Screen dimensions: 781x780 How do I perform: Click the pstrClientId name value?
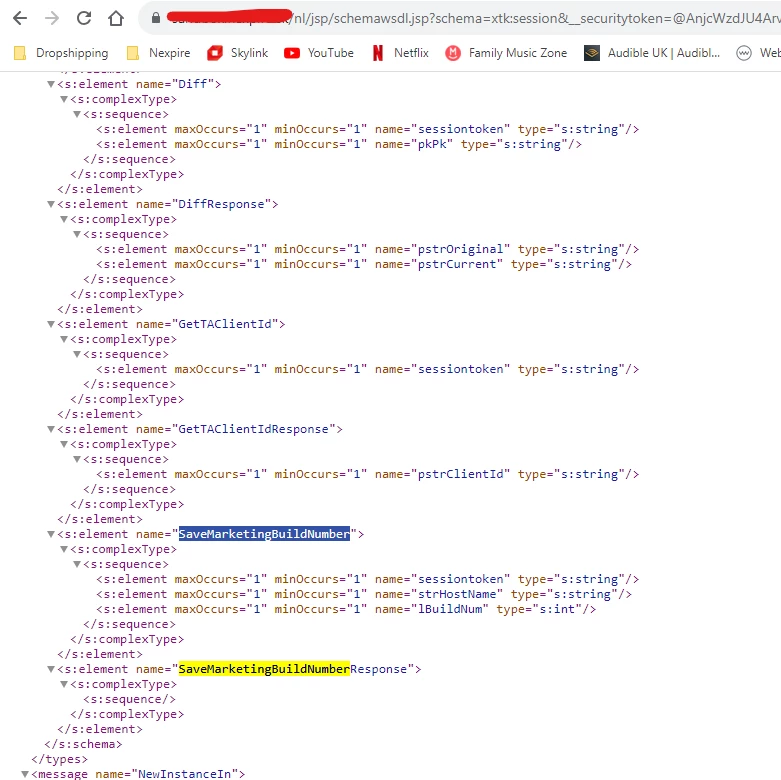460,474
